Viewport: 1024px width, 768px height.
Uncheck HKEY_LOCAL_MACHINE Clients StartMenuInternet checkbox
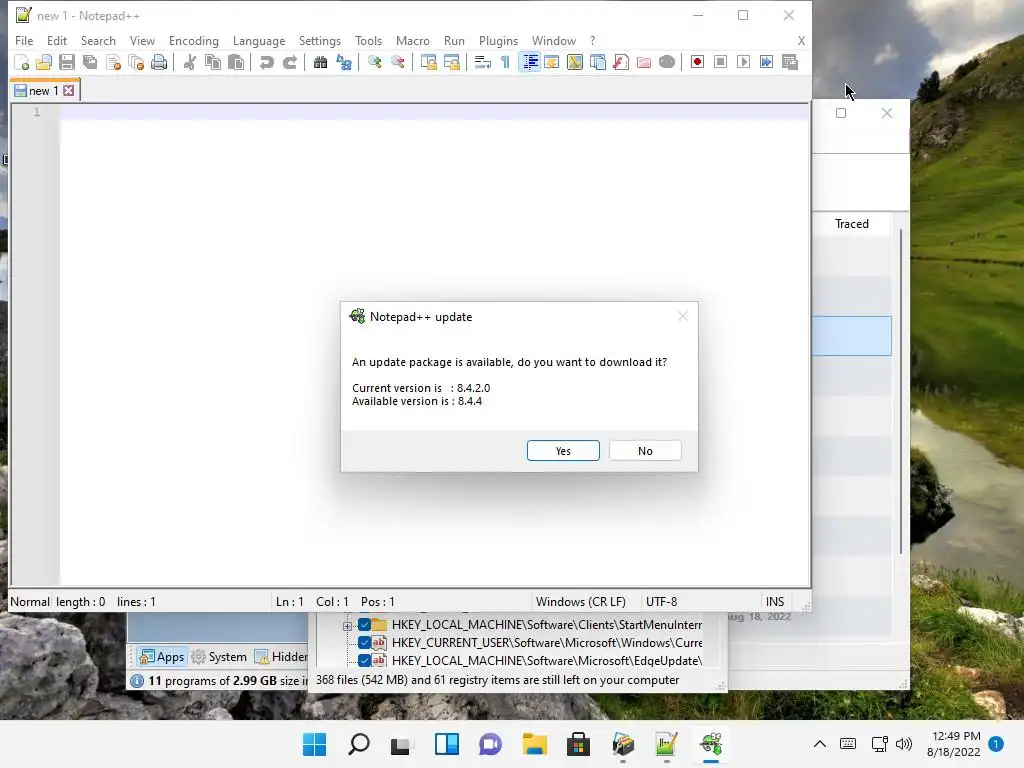364,625
